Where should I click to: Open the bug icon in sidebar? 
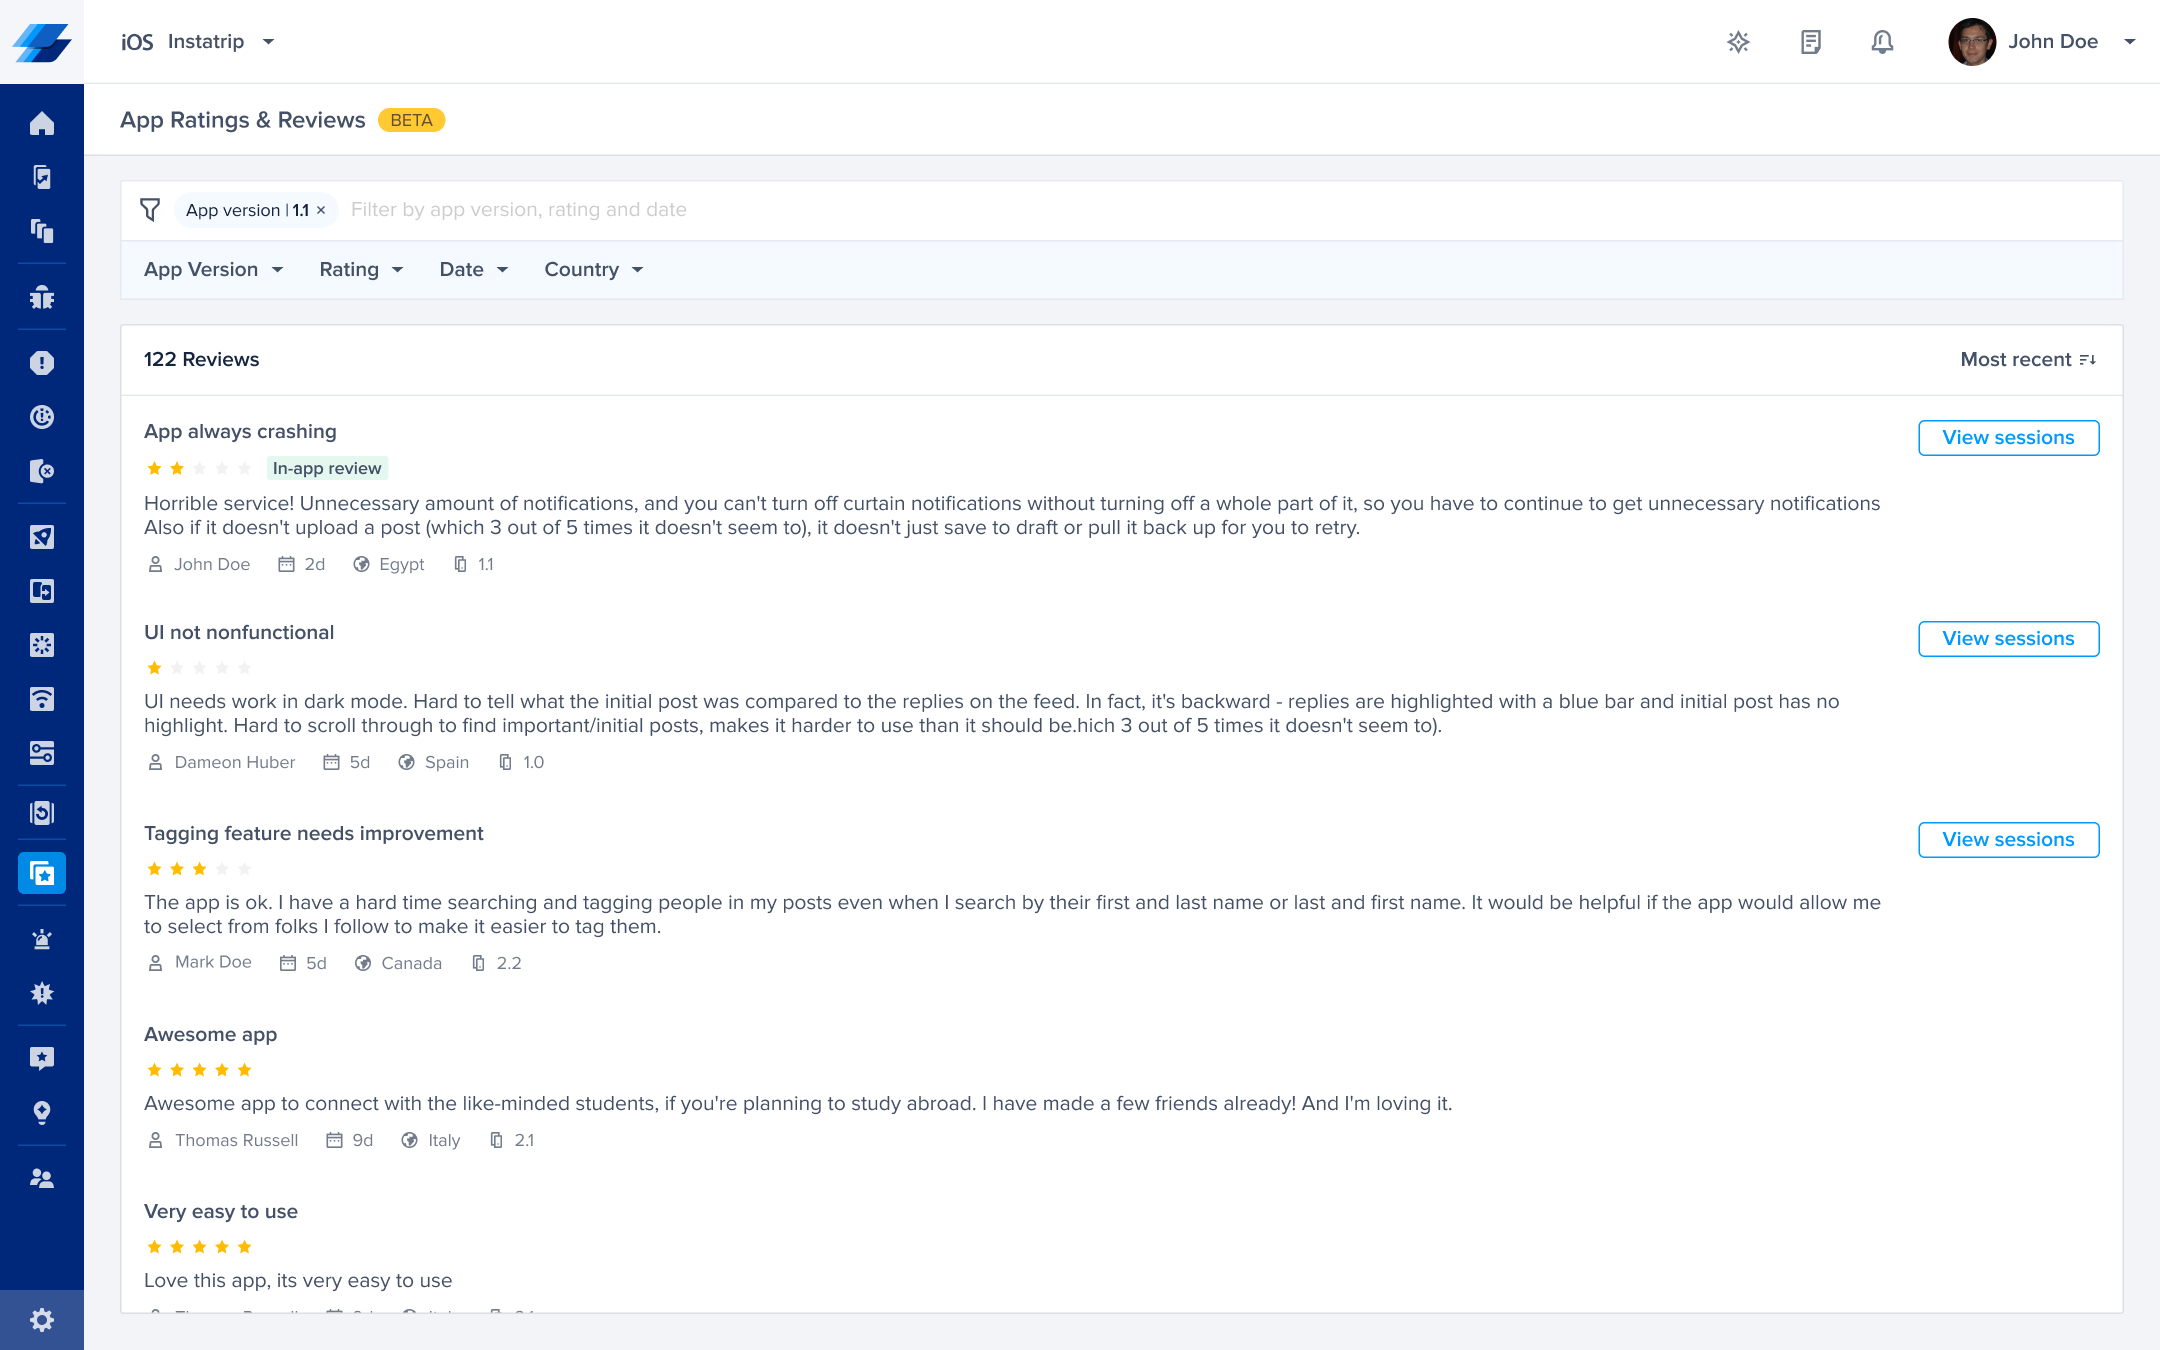pyautogui.click(x=42, y=297)
